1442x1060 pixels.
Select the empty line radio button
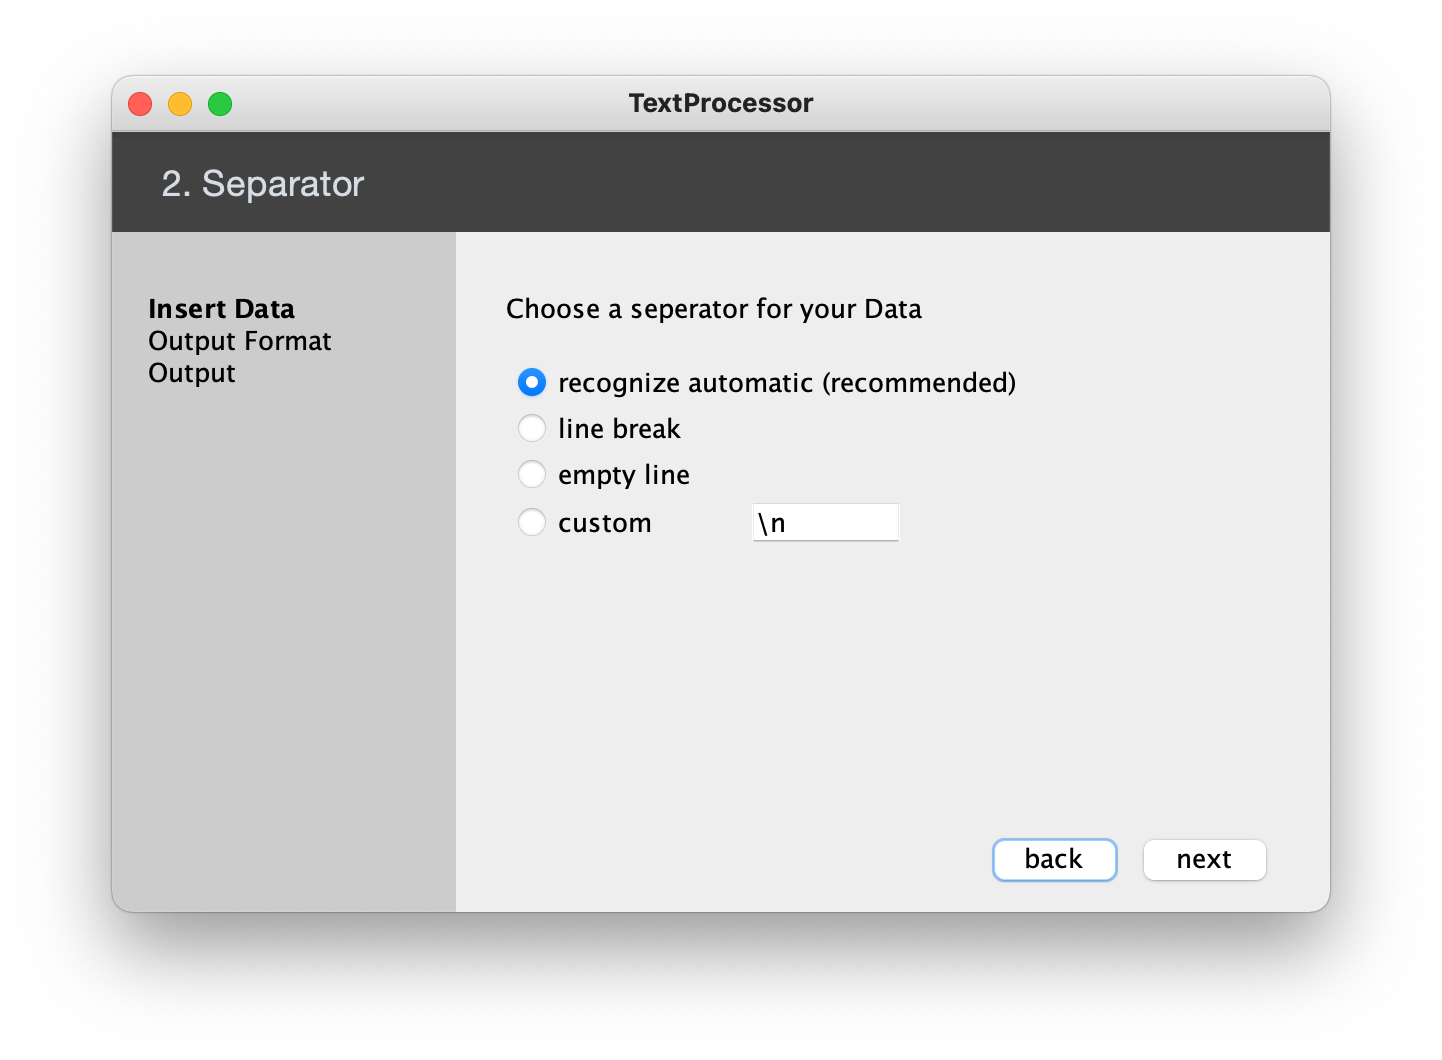[x=532, y=474]
